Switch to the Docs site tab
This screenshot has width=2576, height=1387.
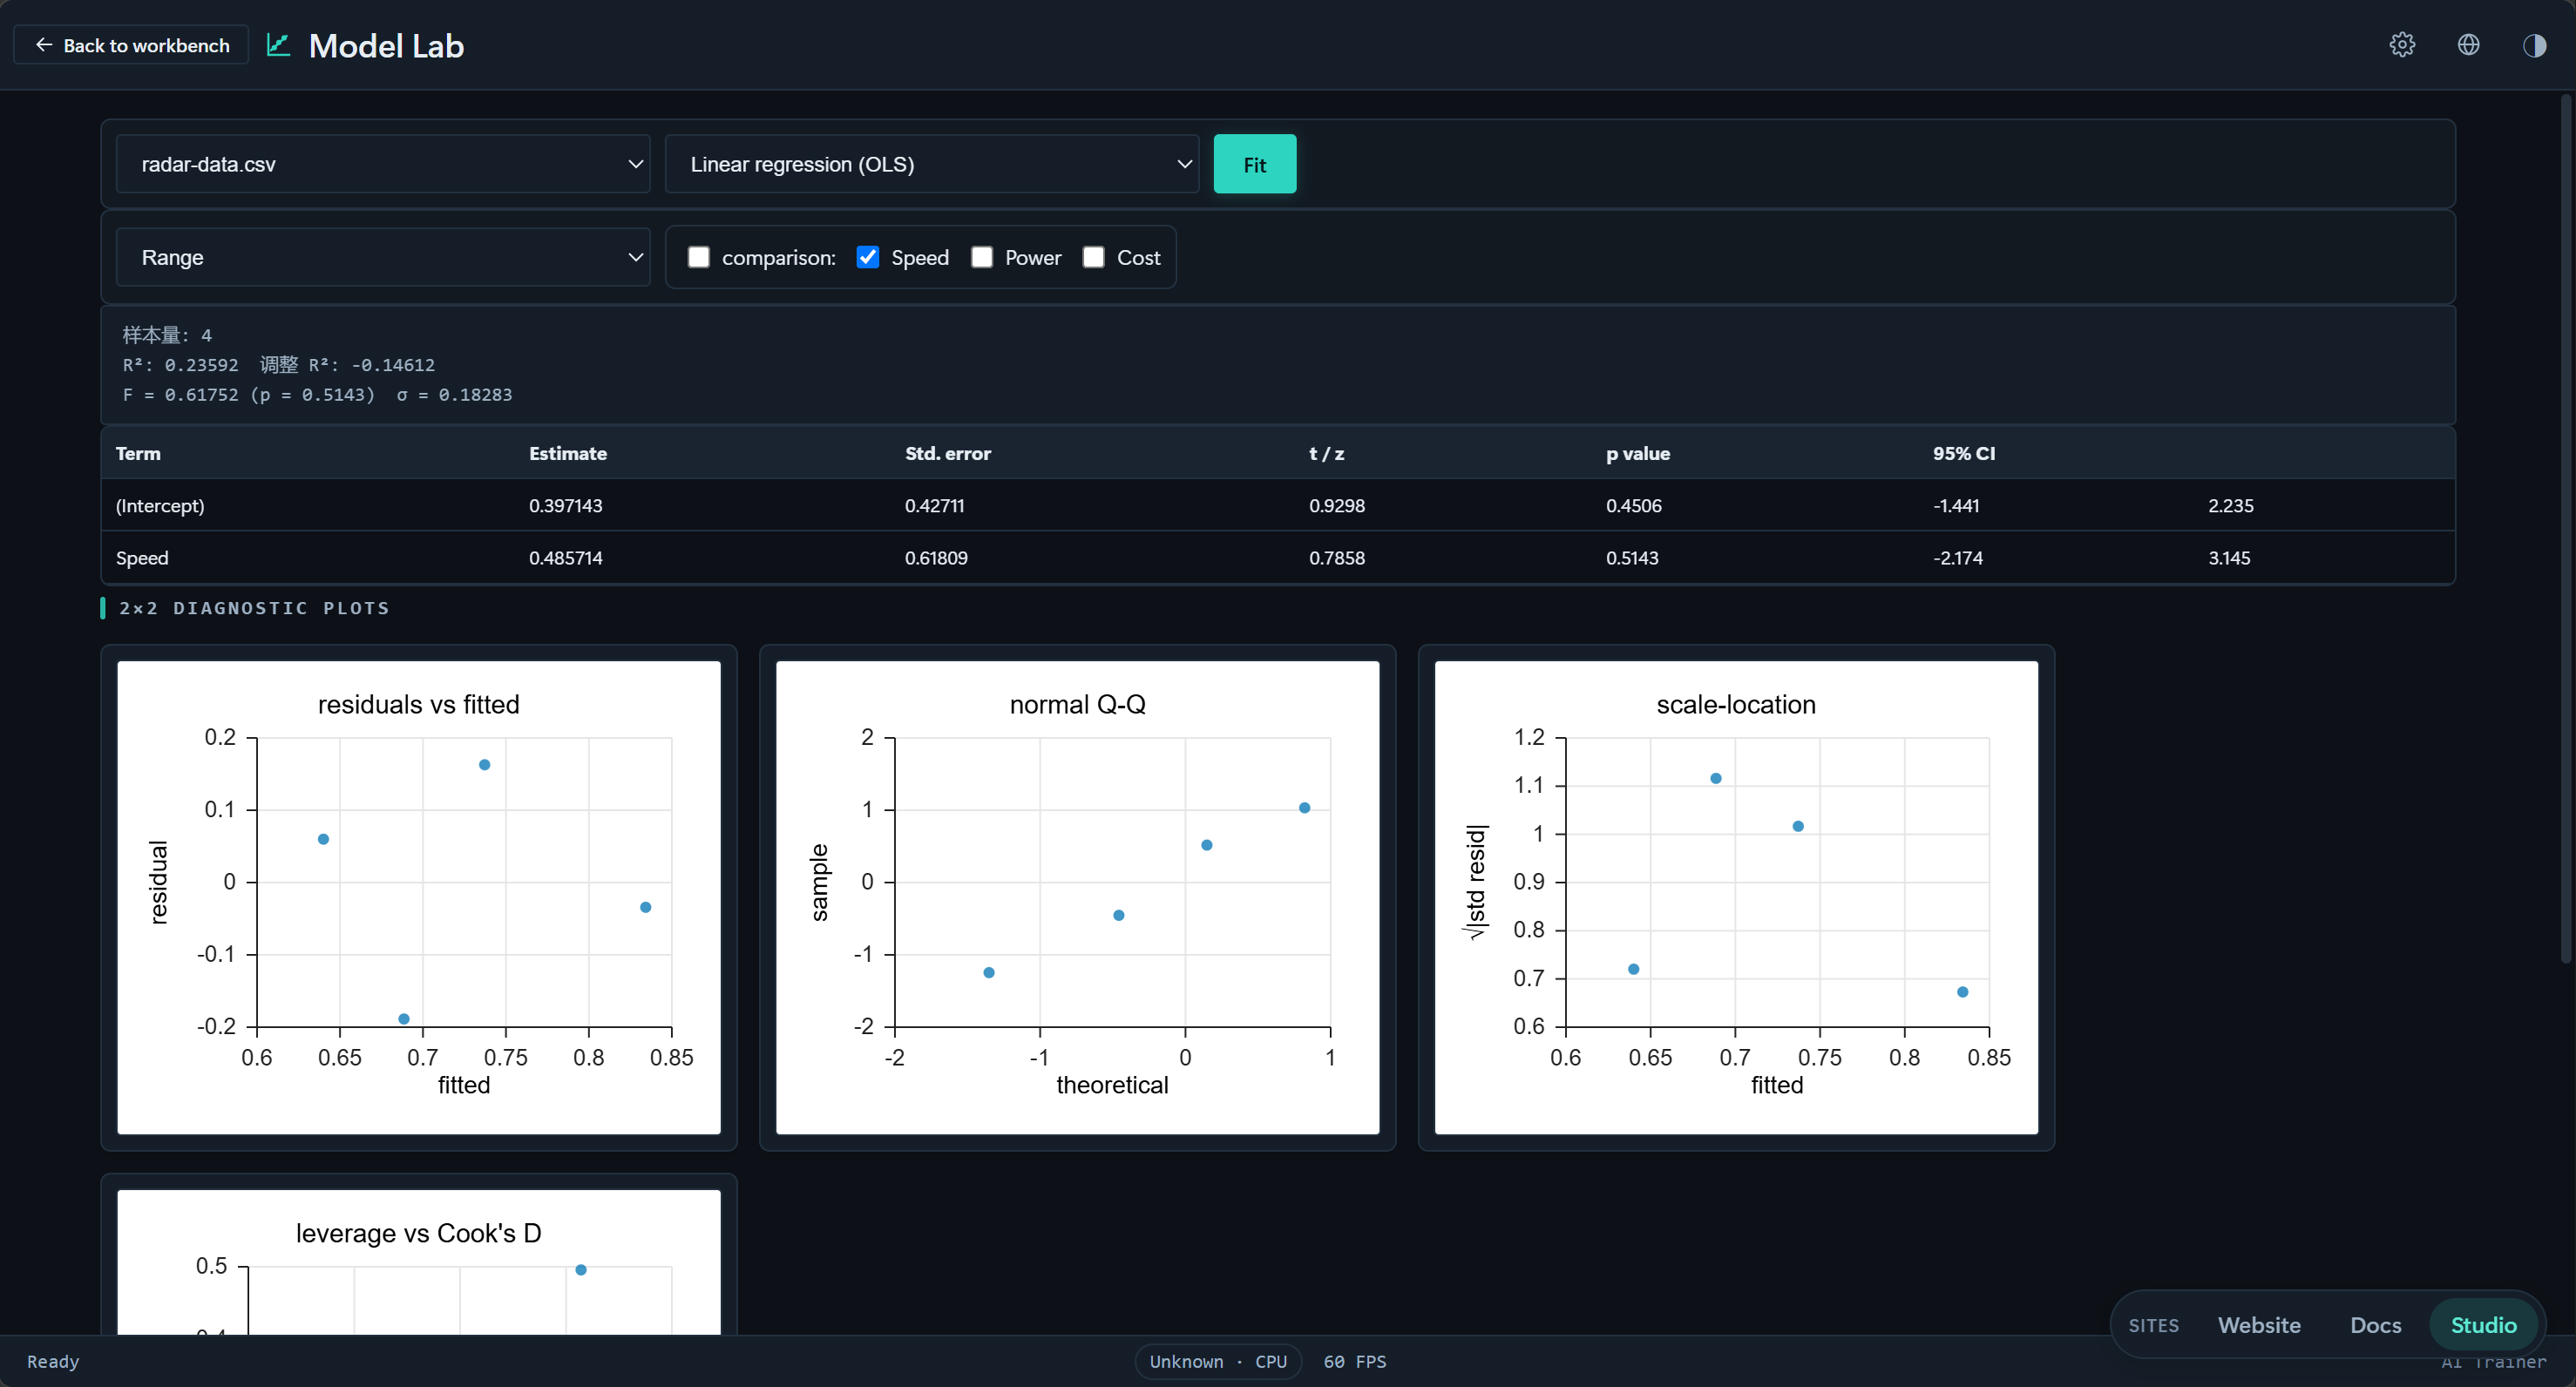click(x=2375, y=1325)
